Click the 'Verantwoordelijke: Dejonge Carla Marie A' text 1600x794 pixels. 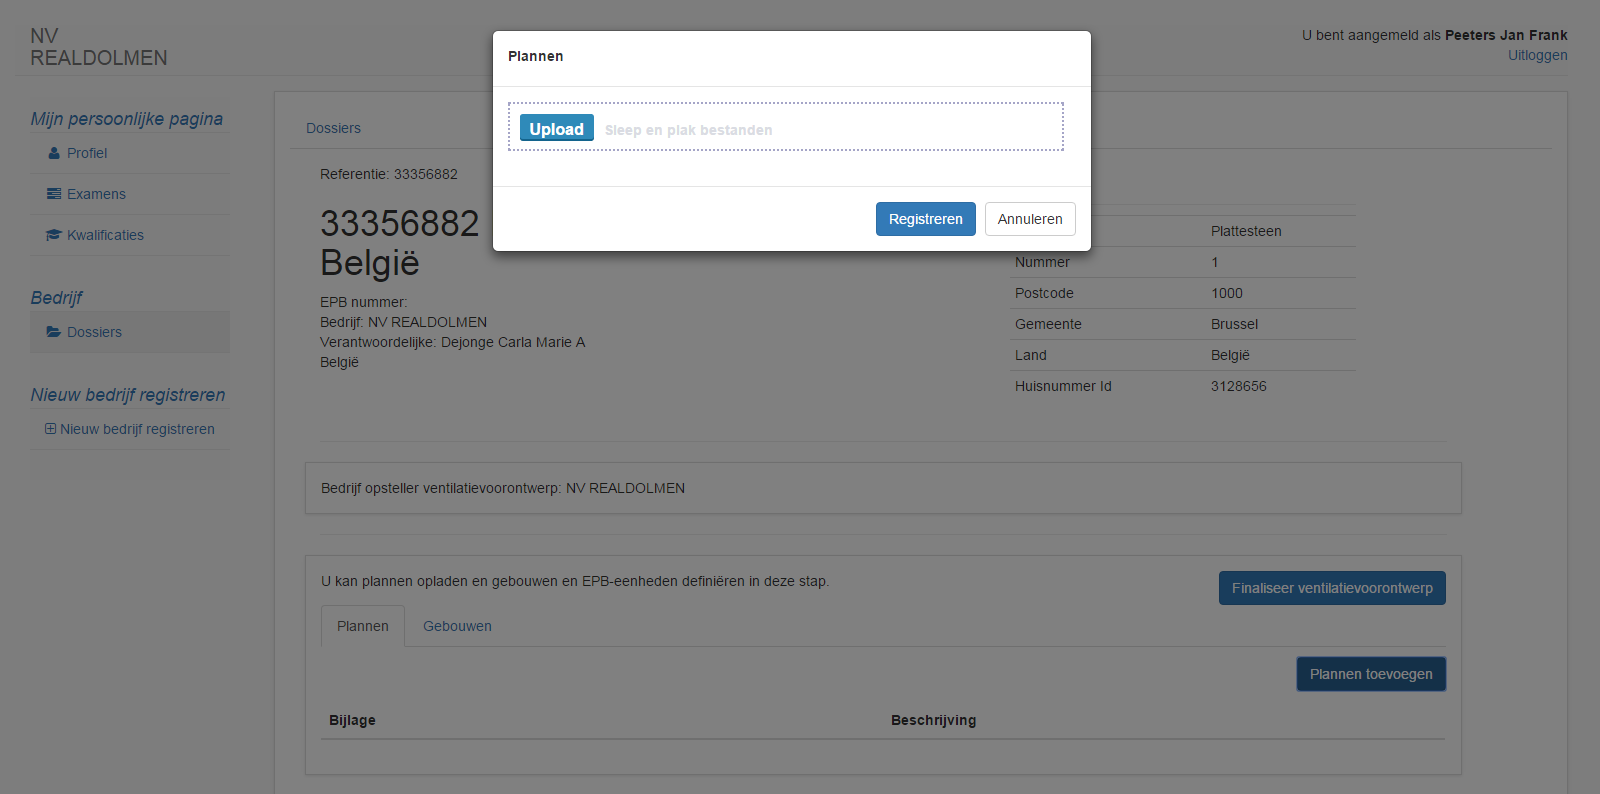[x=452, y=342]
